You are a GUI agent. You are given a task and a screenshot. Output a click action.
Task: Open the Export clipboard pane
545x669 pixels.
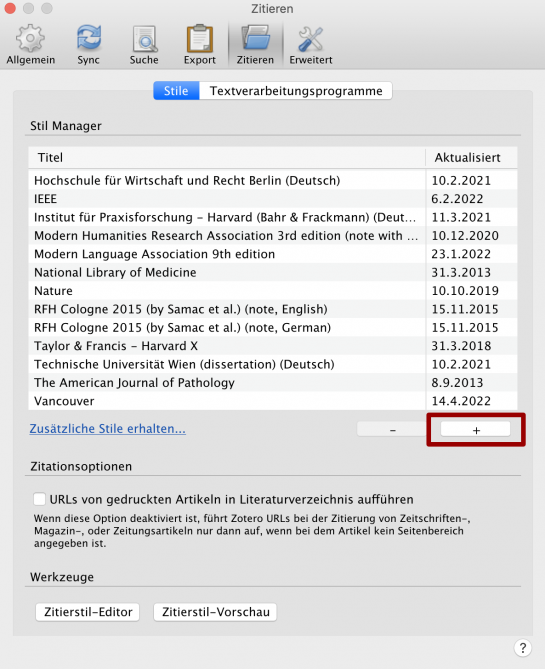[x=200, y=45]
